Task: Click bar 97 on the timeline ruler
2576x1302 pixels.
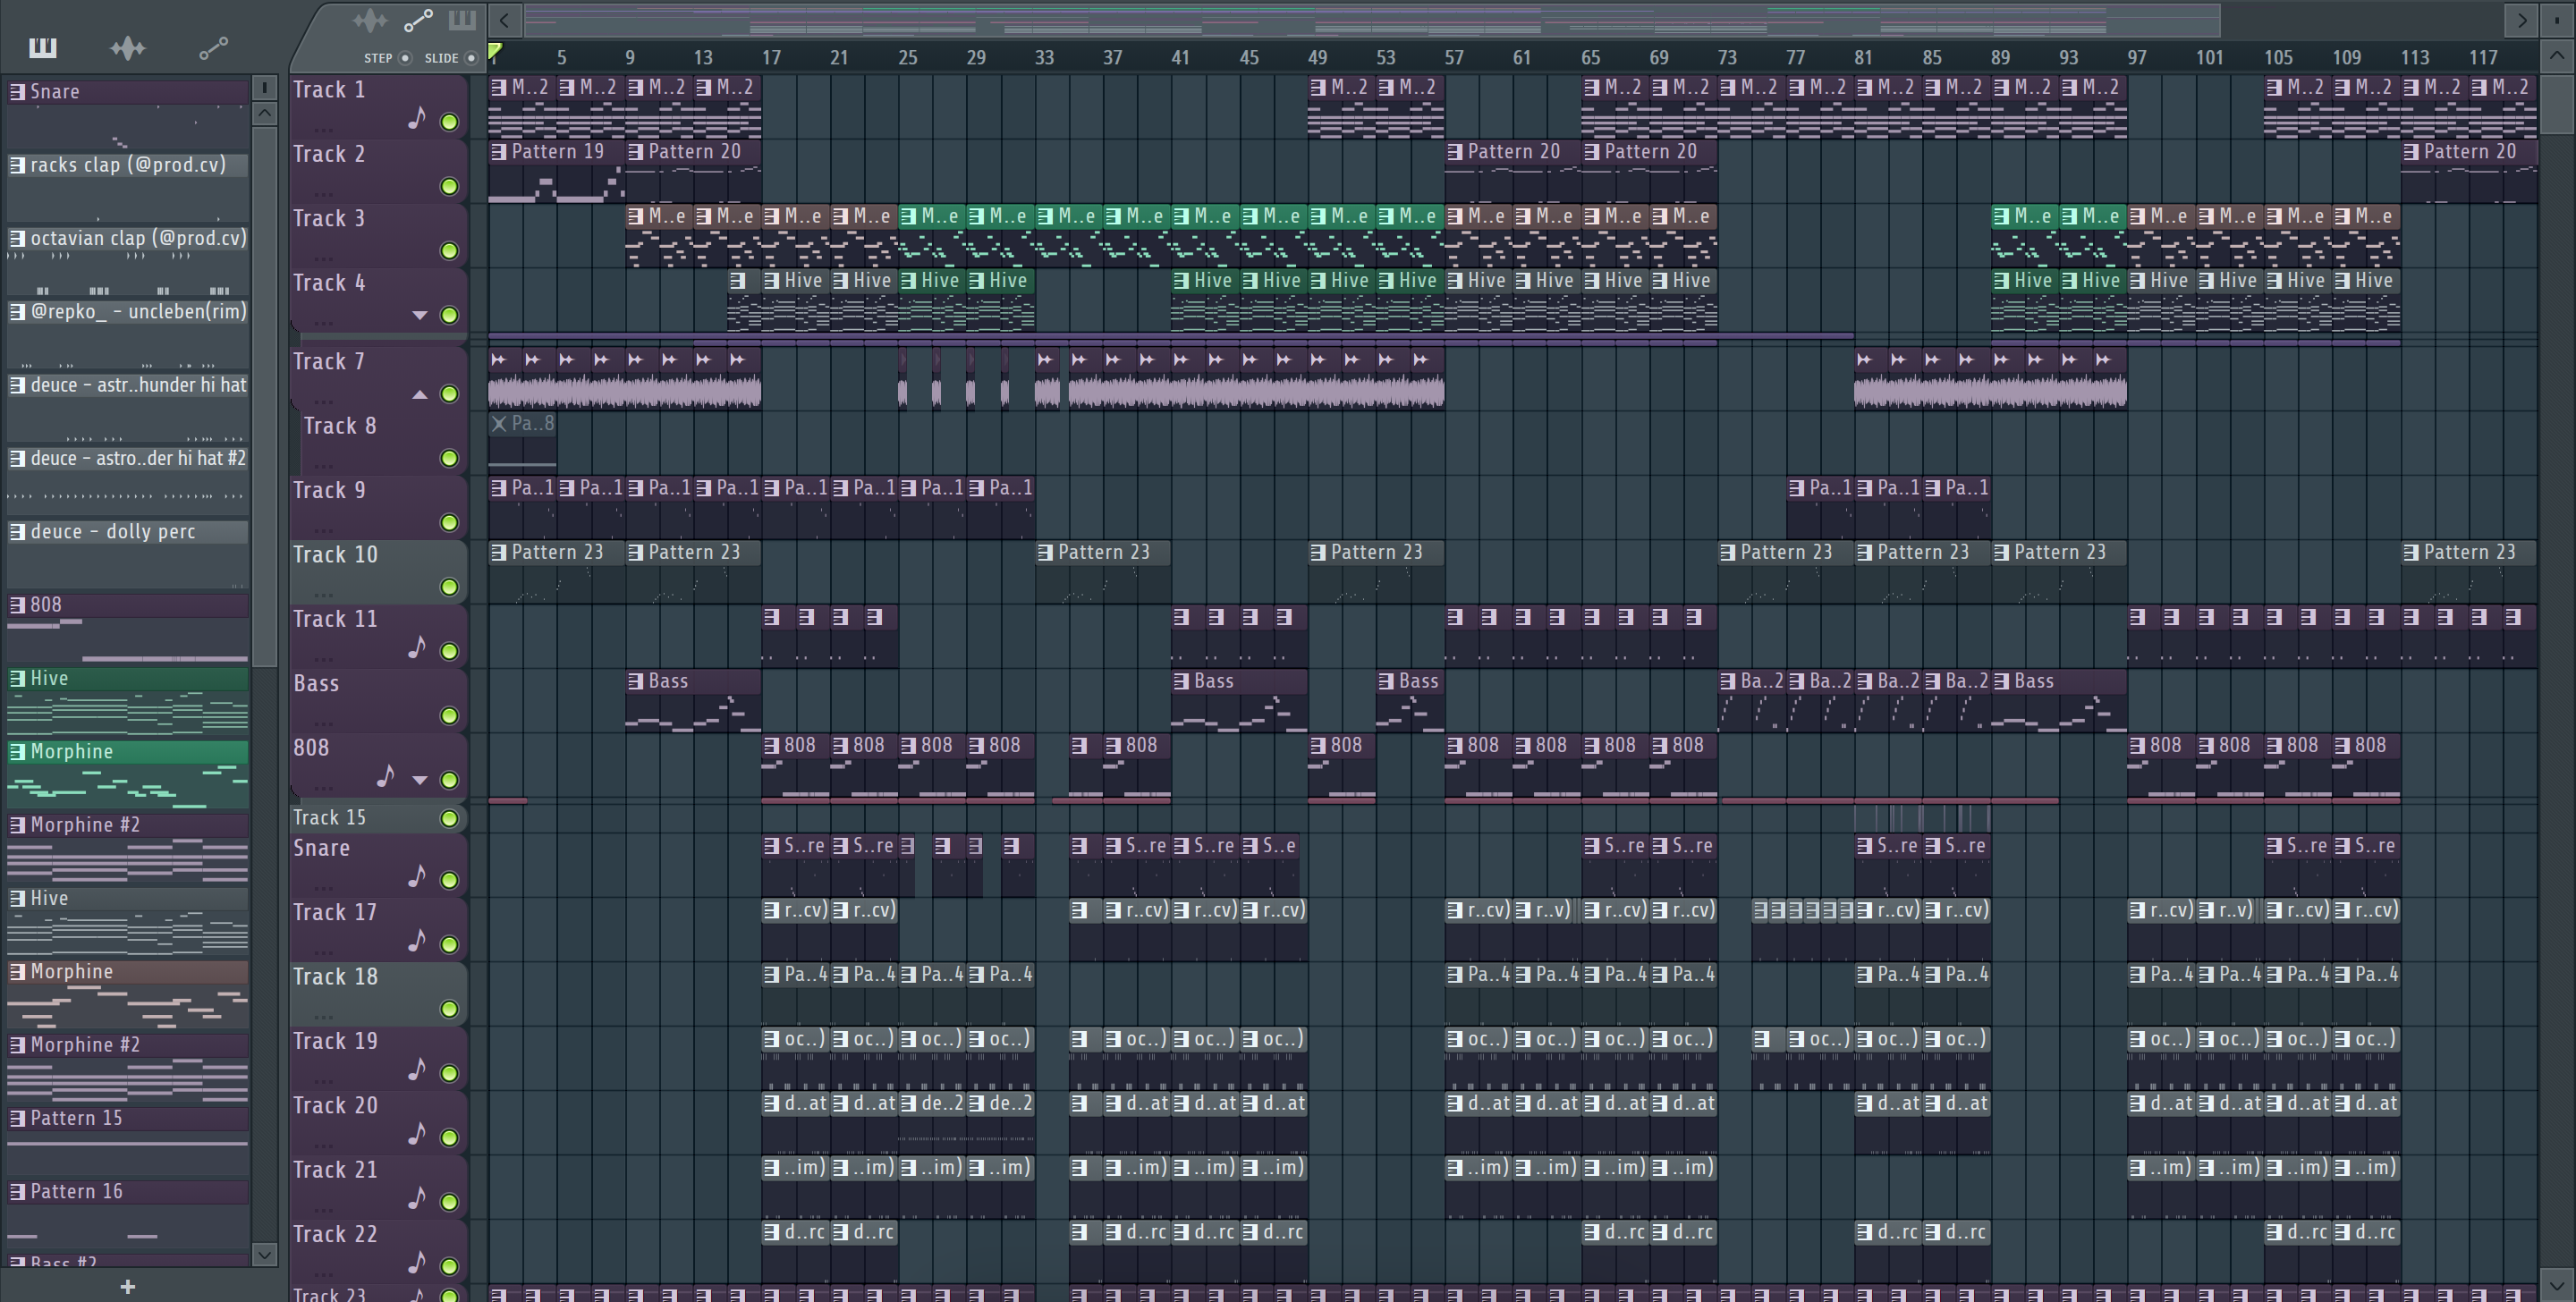Action: (x=2137, y=58)
